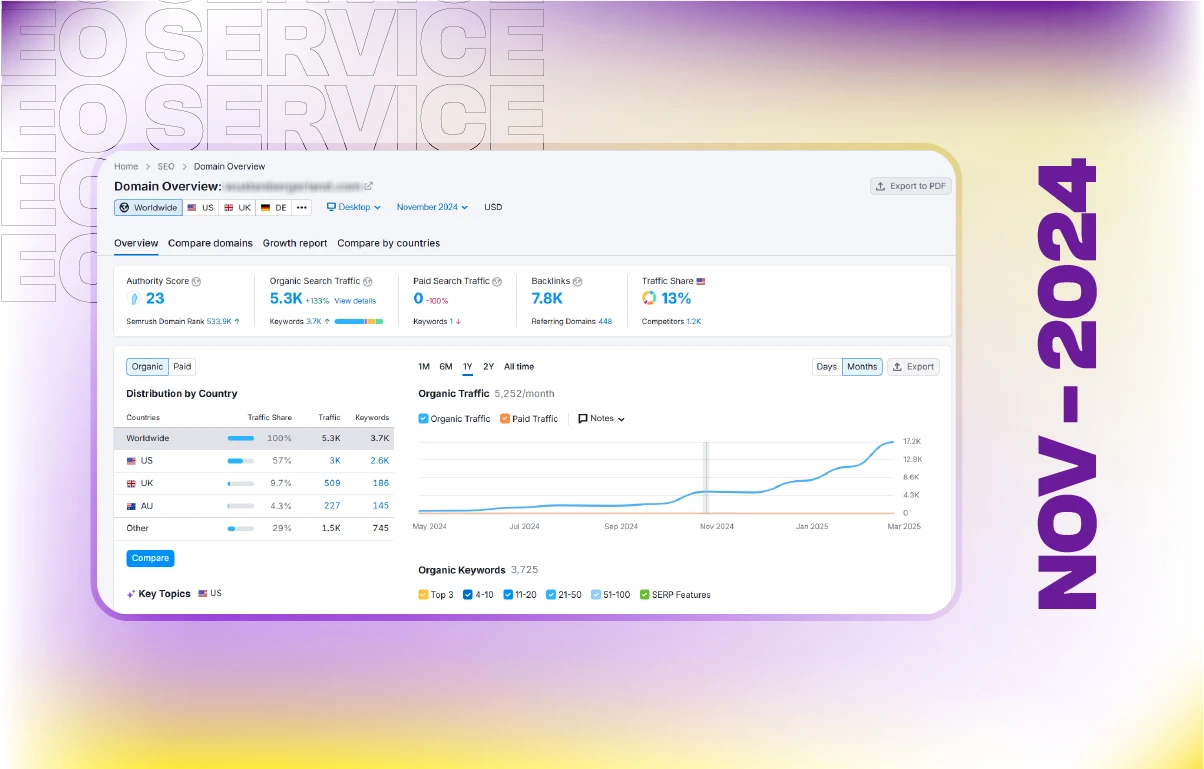Image resolution: width=1204 pixels, height=769 pixels.
Task: Switch to the Compare domains tab
Action: click(210, 243)
